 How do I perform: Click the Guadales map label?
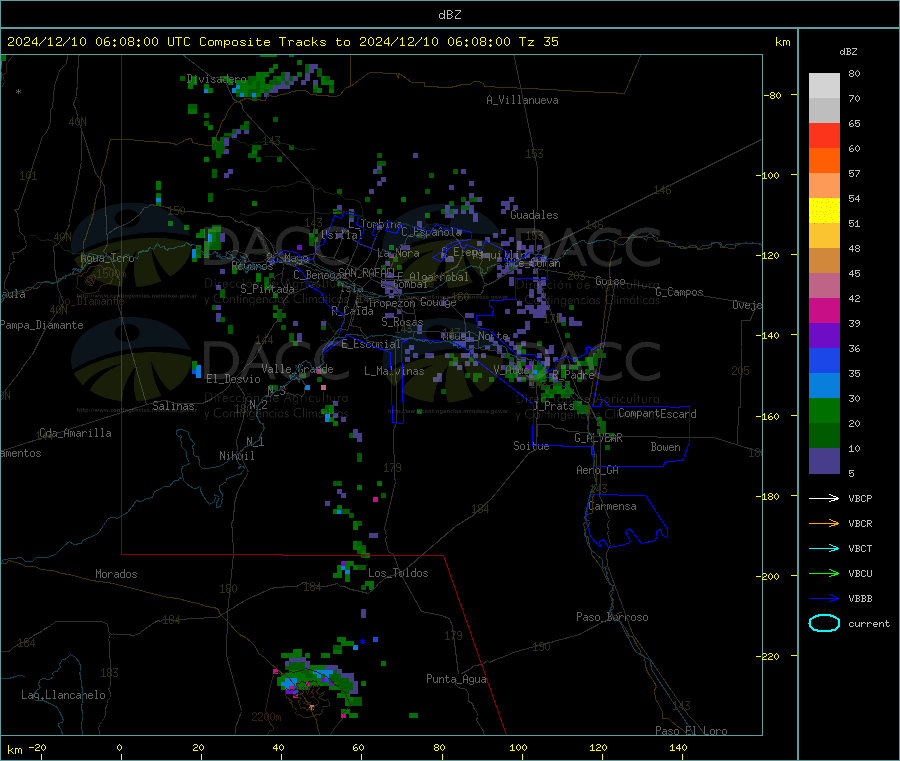[x=534, y=215]
